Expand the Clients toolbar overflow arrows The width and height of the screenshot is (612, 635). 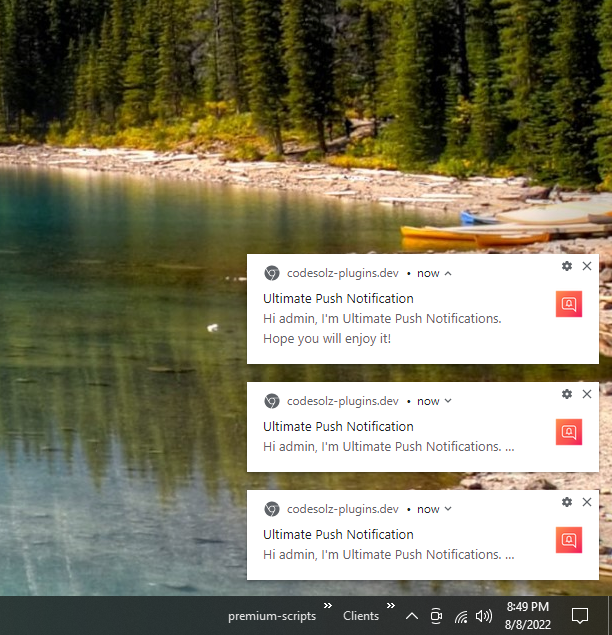click(390, 605)
